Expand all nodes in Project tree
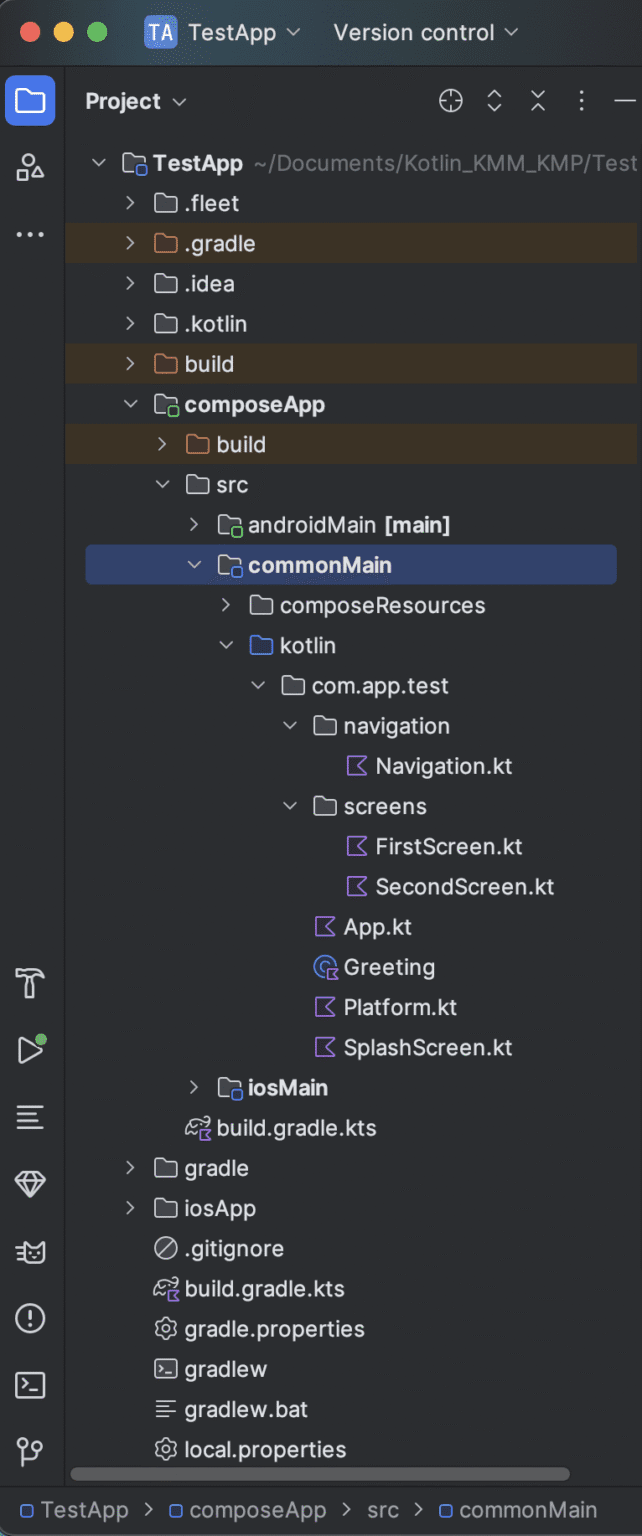 (x=494, y=101)
